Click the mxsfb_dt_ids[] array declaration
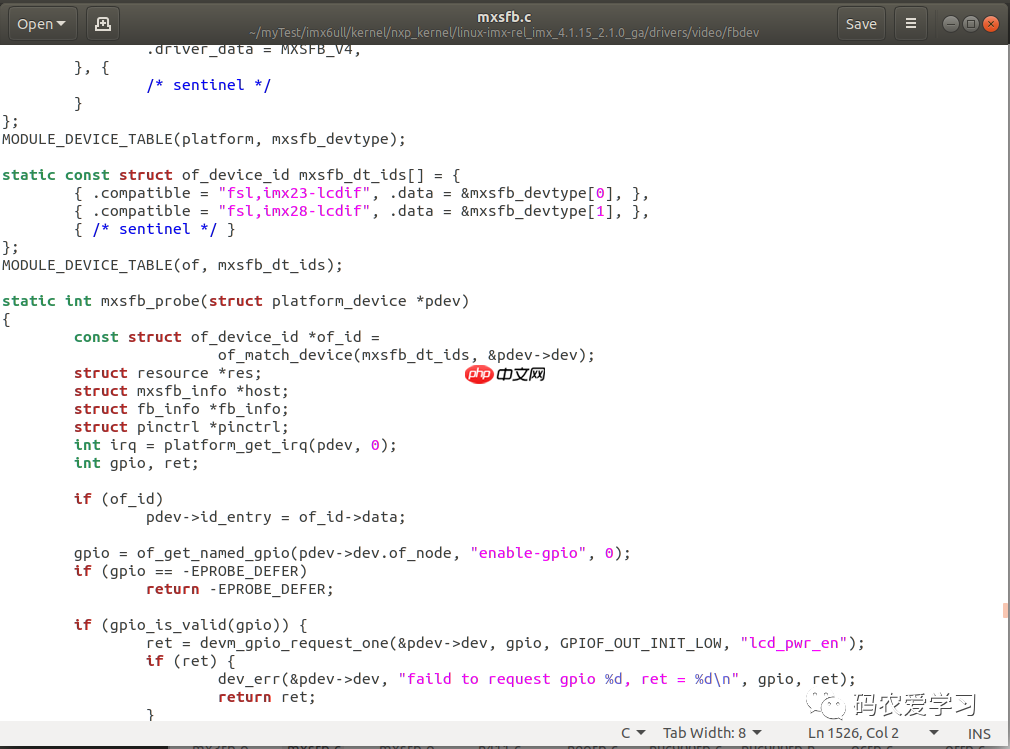 click(x=231, y=175)
